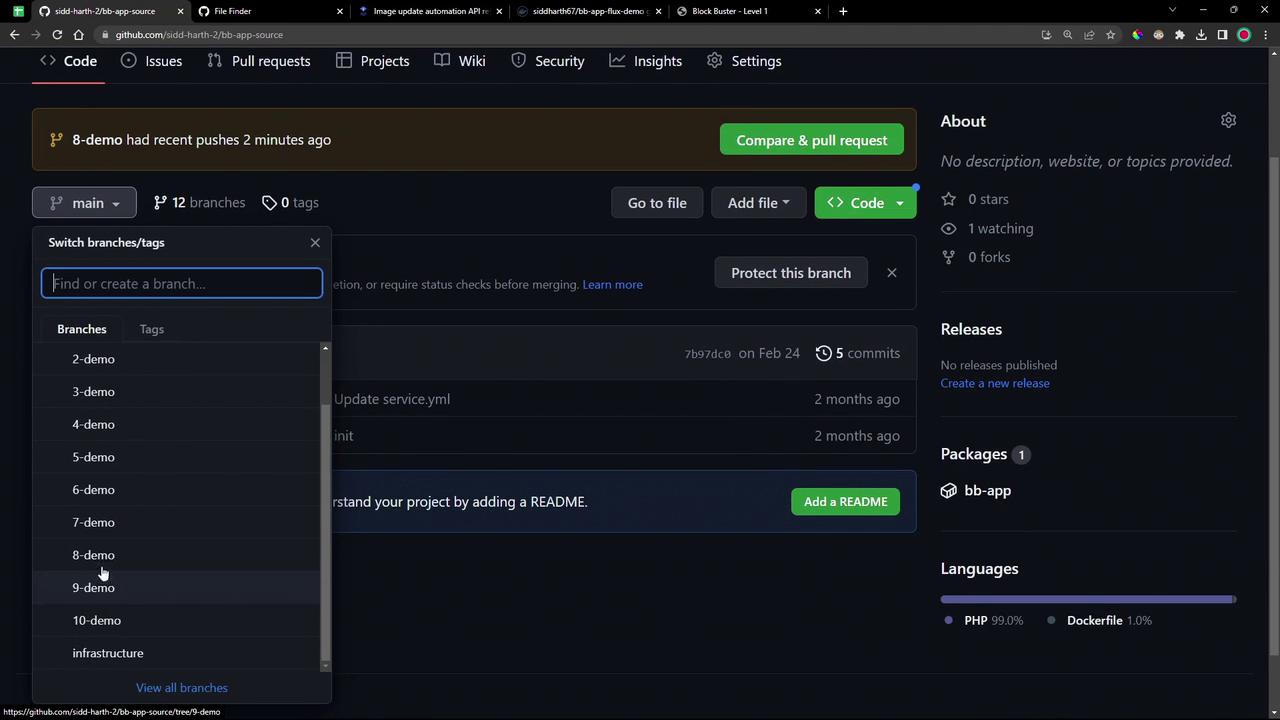The image size is (1280, 720).
Task: Close the Switch branches/tags popup
Action: pyautogui.click(x=315, y=243)
